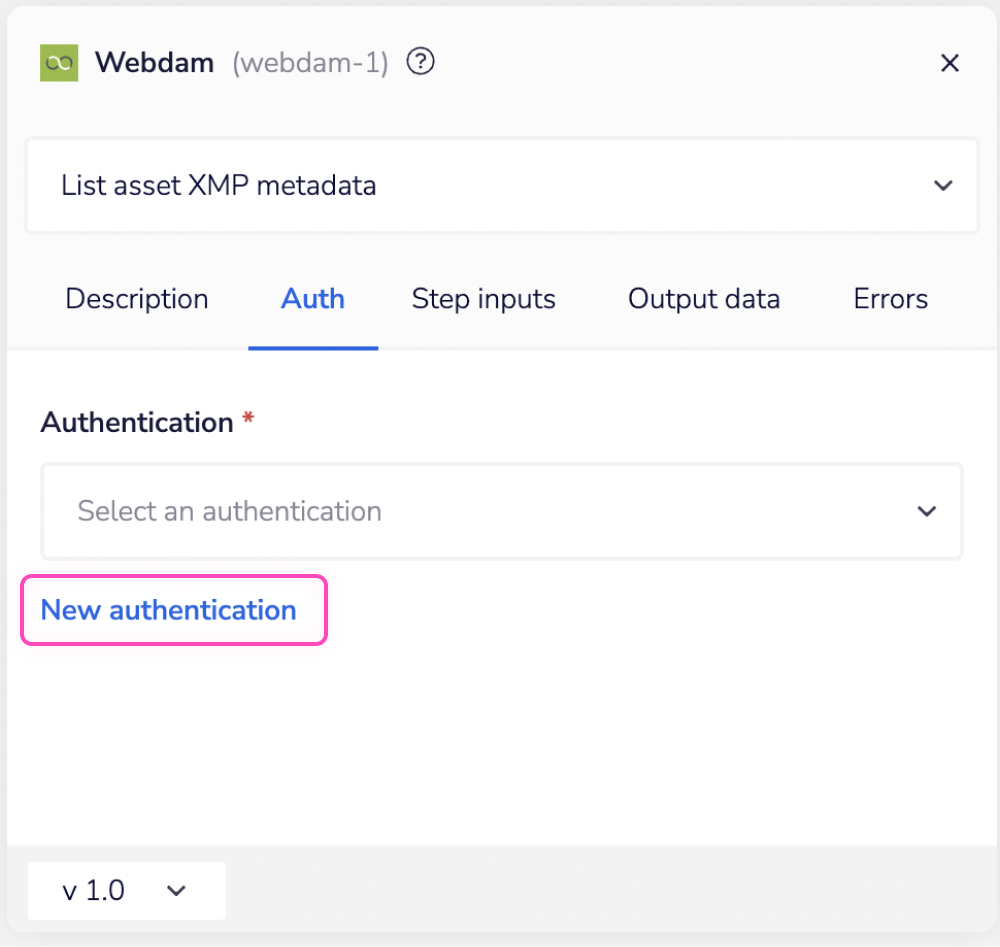Click the red asterisk beside Authentication
This screenshot has width=1000, height=947.
click(x=246, y=418)
